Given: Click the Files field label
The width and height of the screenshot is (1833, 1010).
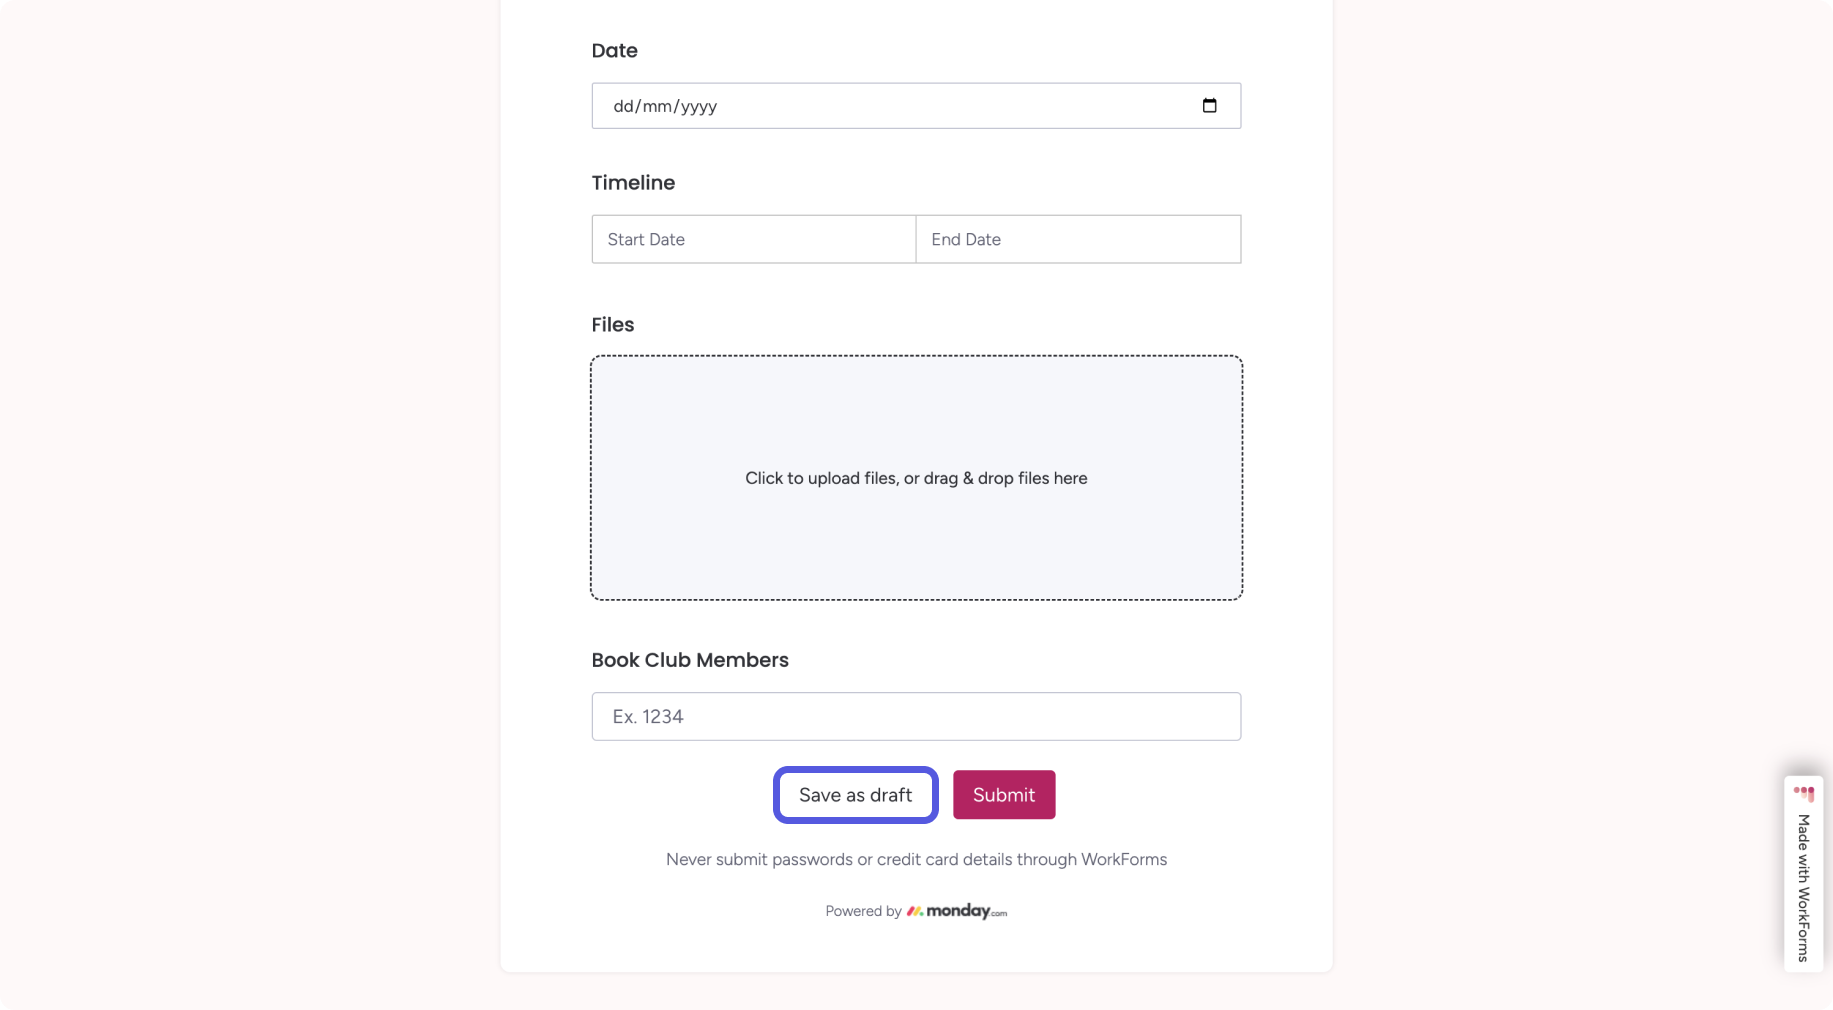Looking at the screenshot, I should (612, 325).
